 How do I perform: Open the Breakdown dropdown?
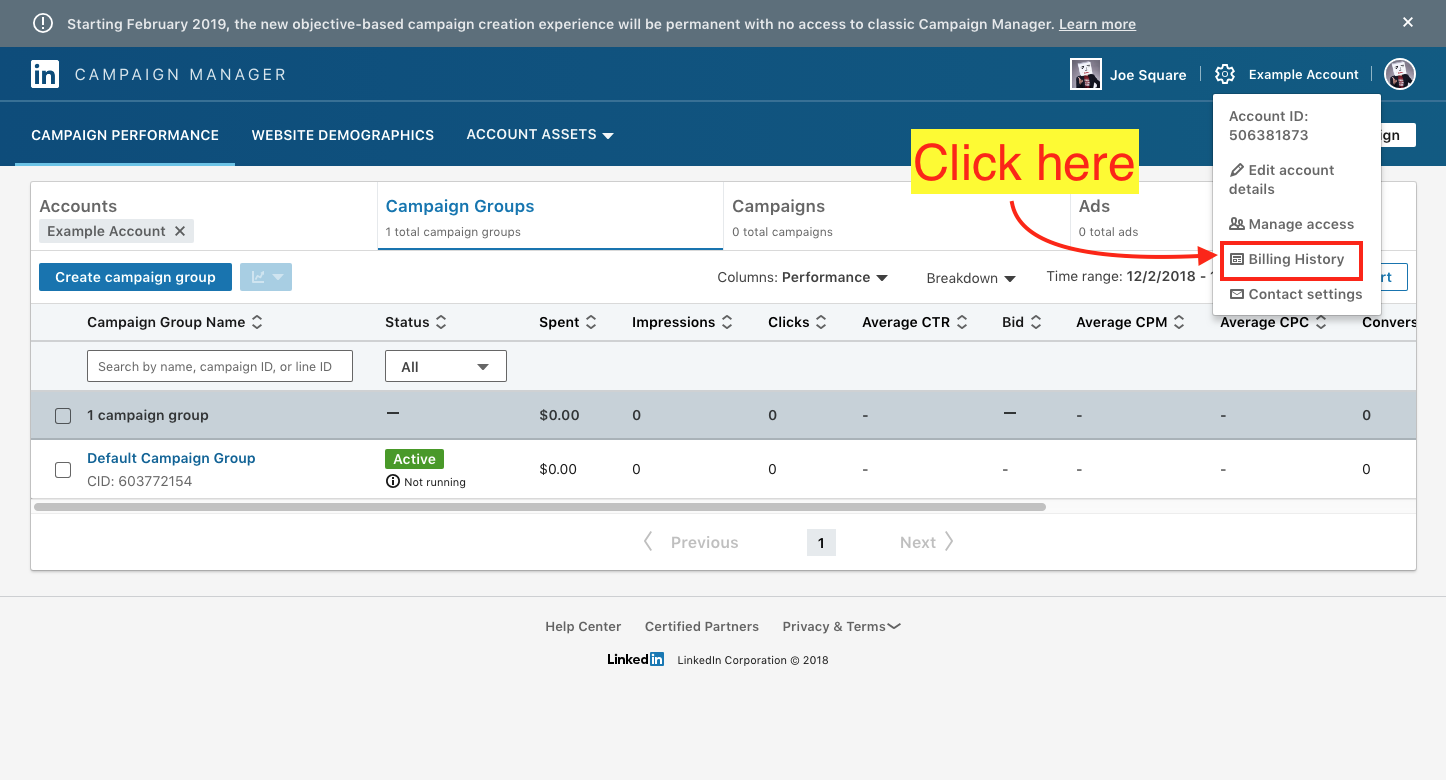[971, 278]
